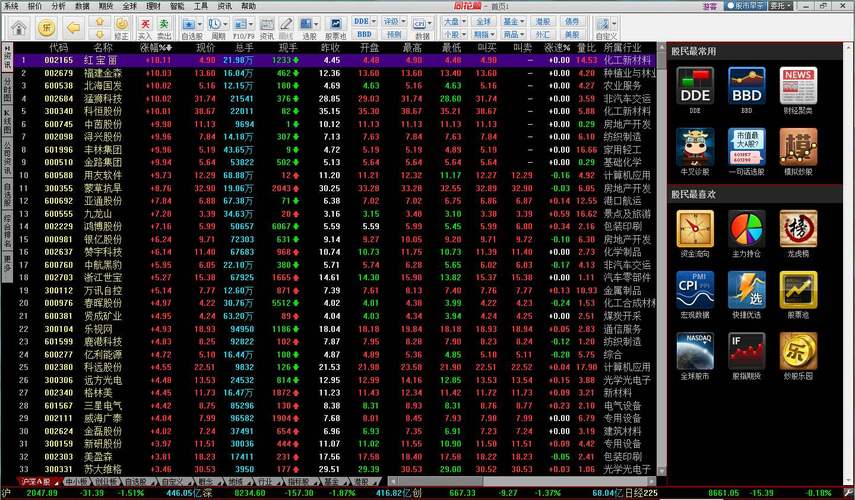Click the 外汇 toolbar button

pos(543,34)
